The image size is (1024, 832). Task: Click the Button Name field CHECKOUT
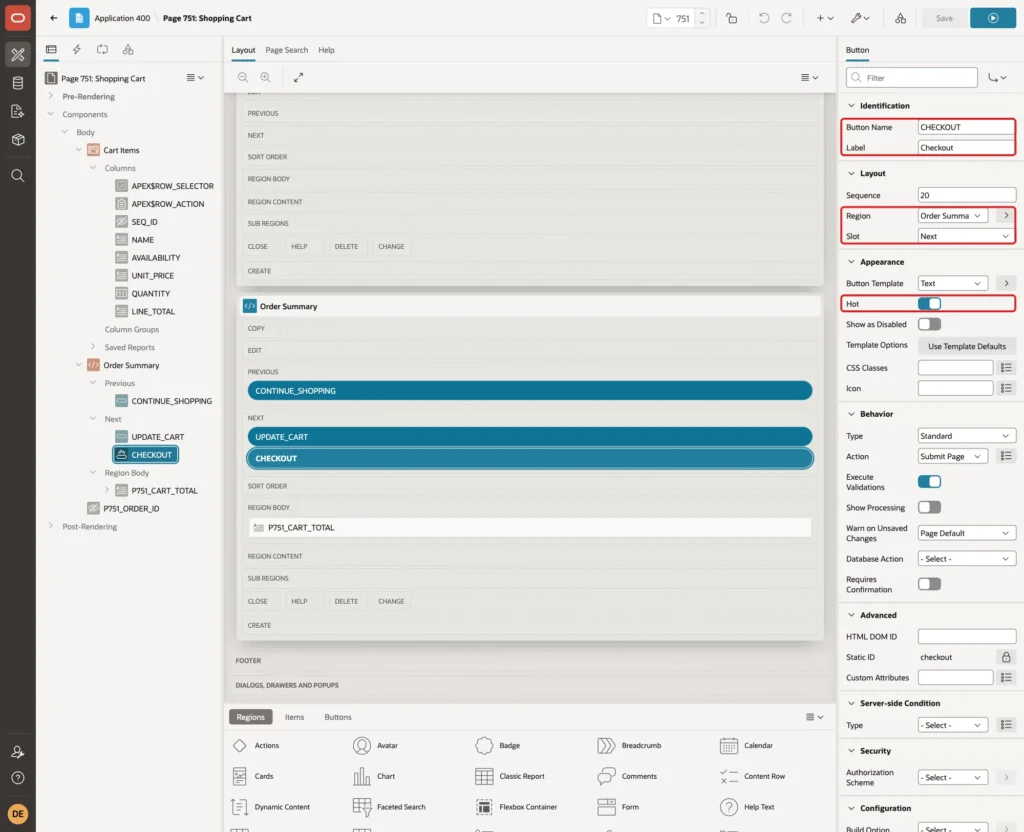[x=967, y=127]
